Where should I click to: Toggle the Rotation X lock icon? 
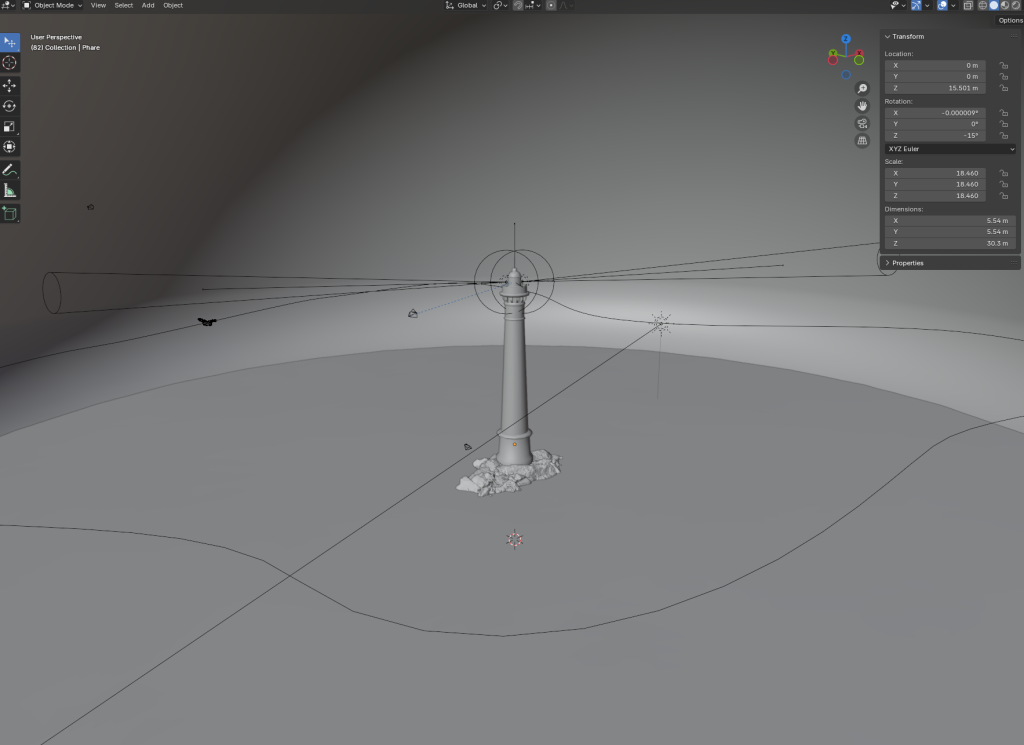[1003, 113]
